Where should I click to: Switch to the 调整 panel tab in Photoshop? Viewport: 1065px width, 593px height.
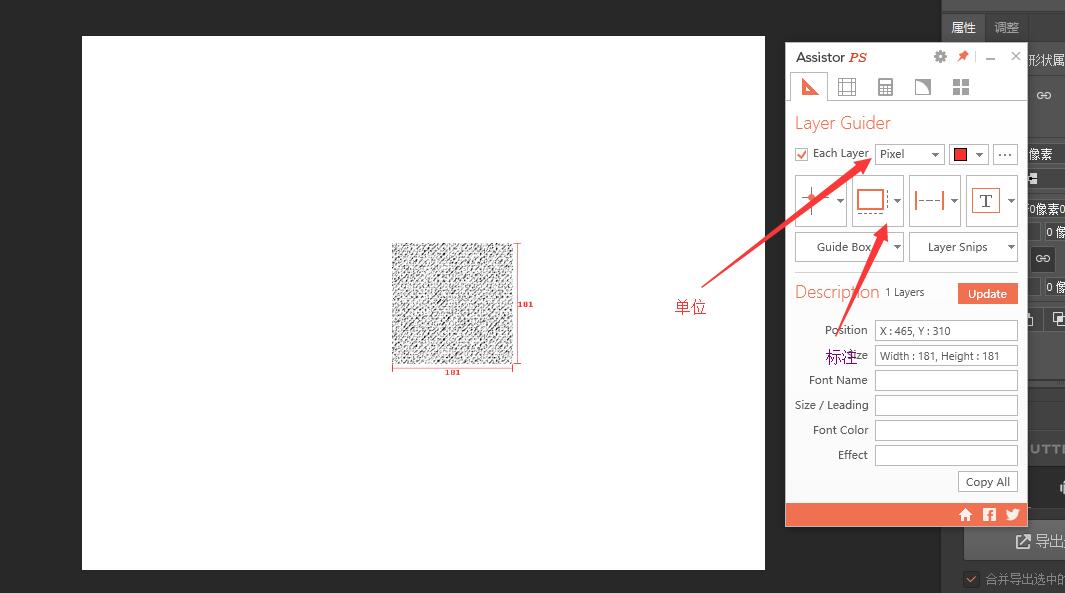pos(1007,28)
